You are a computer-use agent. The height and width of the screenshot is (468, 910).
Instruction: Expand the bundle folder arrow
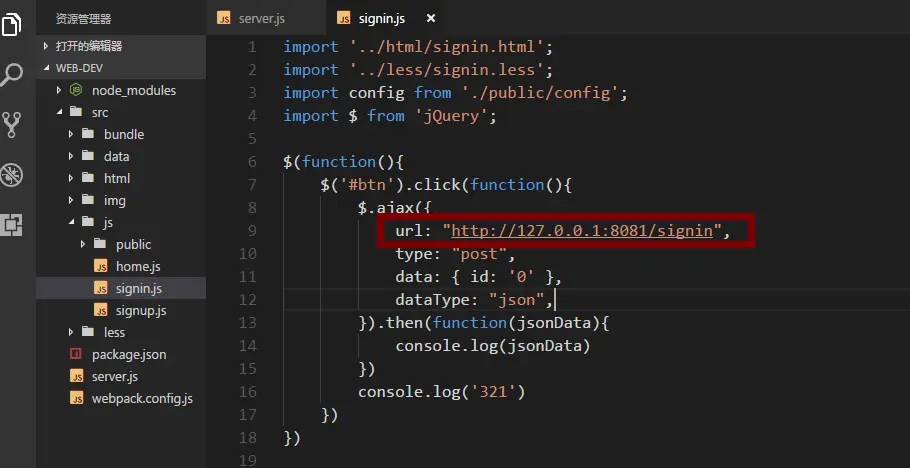tap(71, 134)
